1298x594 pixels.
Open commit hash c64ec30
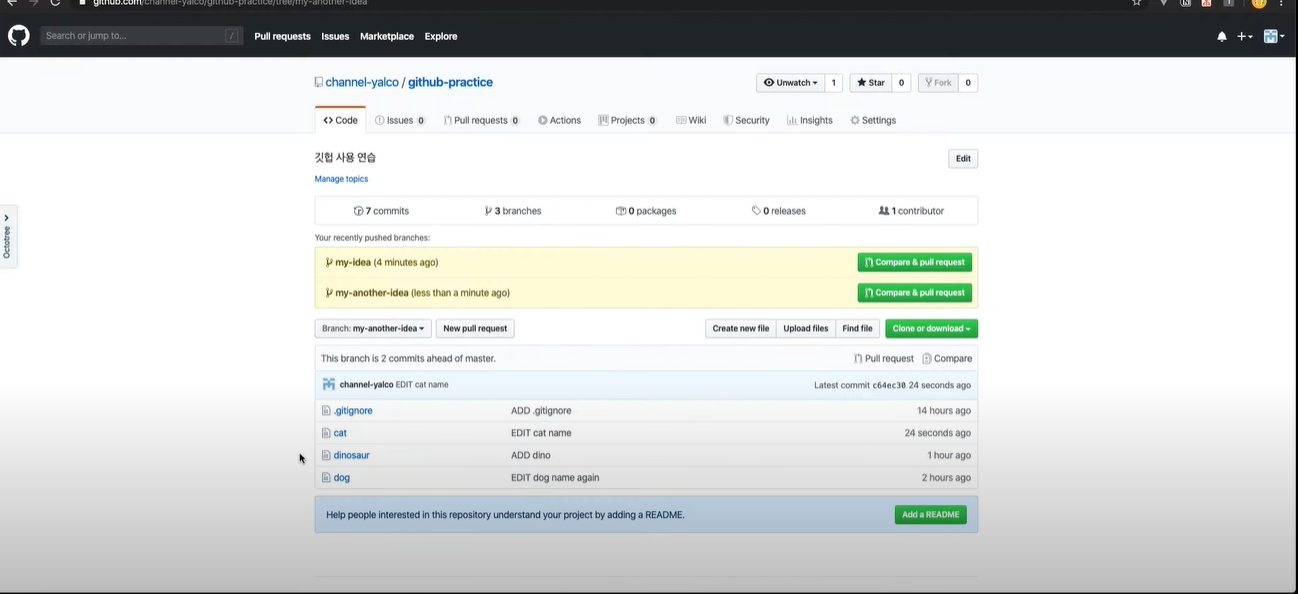click(889, 385)
